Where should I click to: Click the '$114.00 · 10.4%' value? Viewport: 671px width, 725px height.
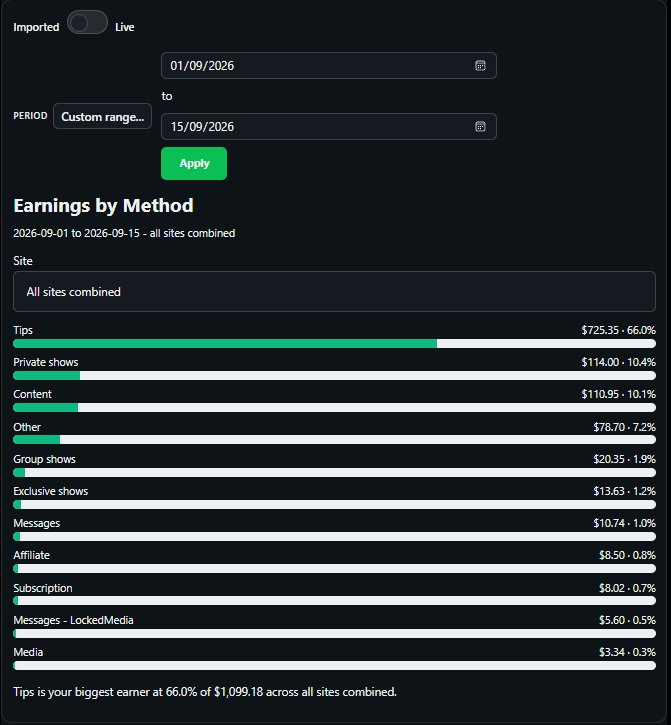(x=618, y=362)
